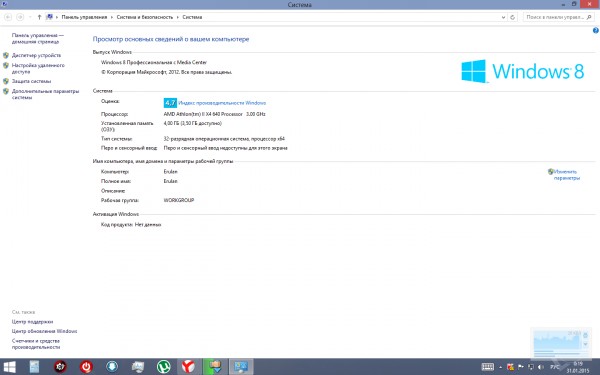Open the help question mark icon
This screenshot has height=375, width=600.
(x=596, y=31)
